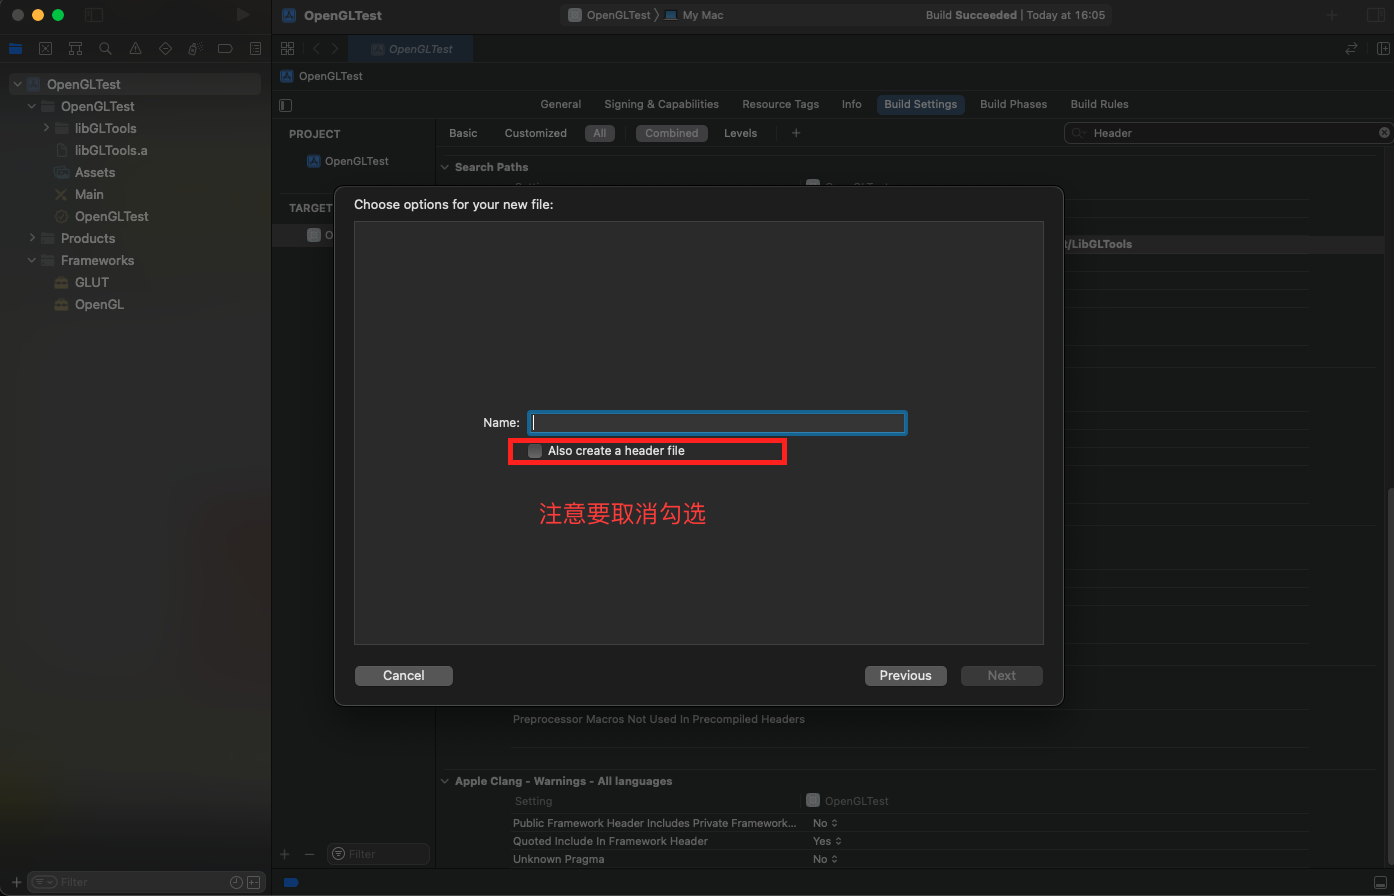Open the Build Rules tab
Screen dimensions: 1394x896
(1099, 104)
